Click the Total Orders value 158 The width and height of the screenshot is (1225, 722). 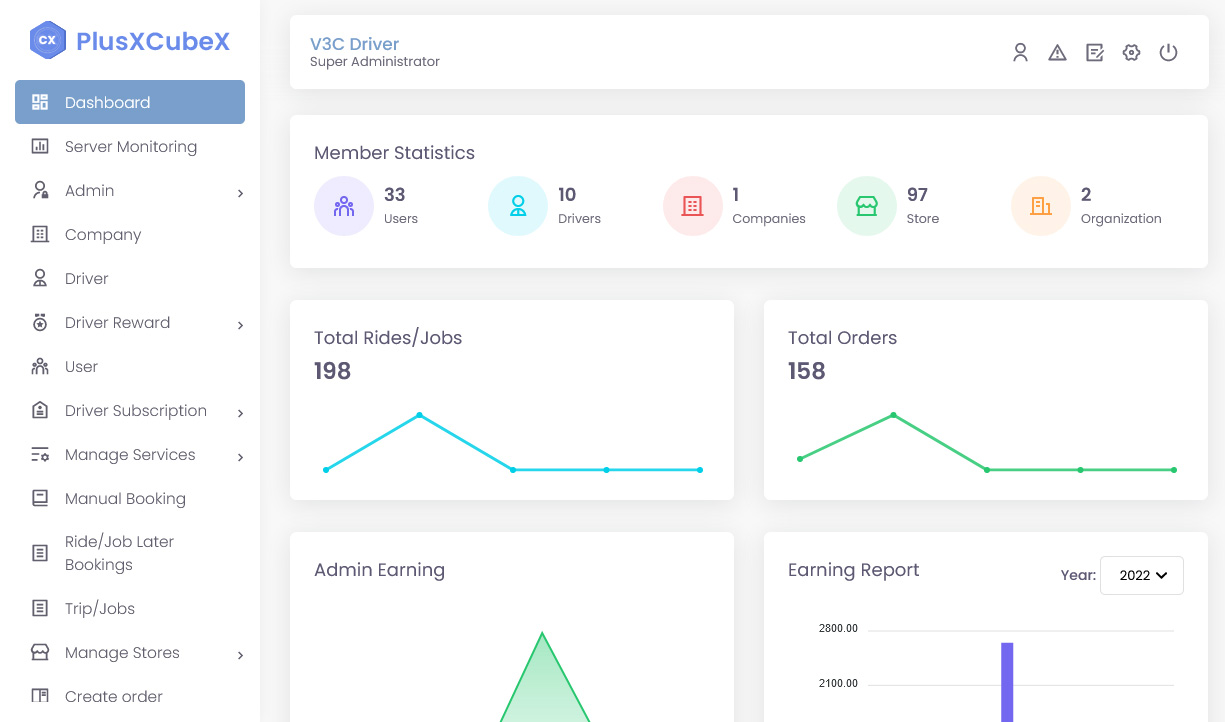pyautogui.click(x=806, y=371)
